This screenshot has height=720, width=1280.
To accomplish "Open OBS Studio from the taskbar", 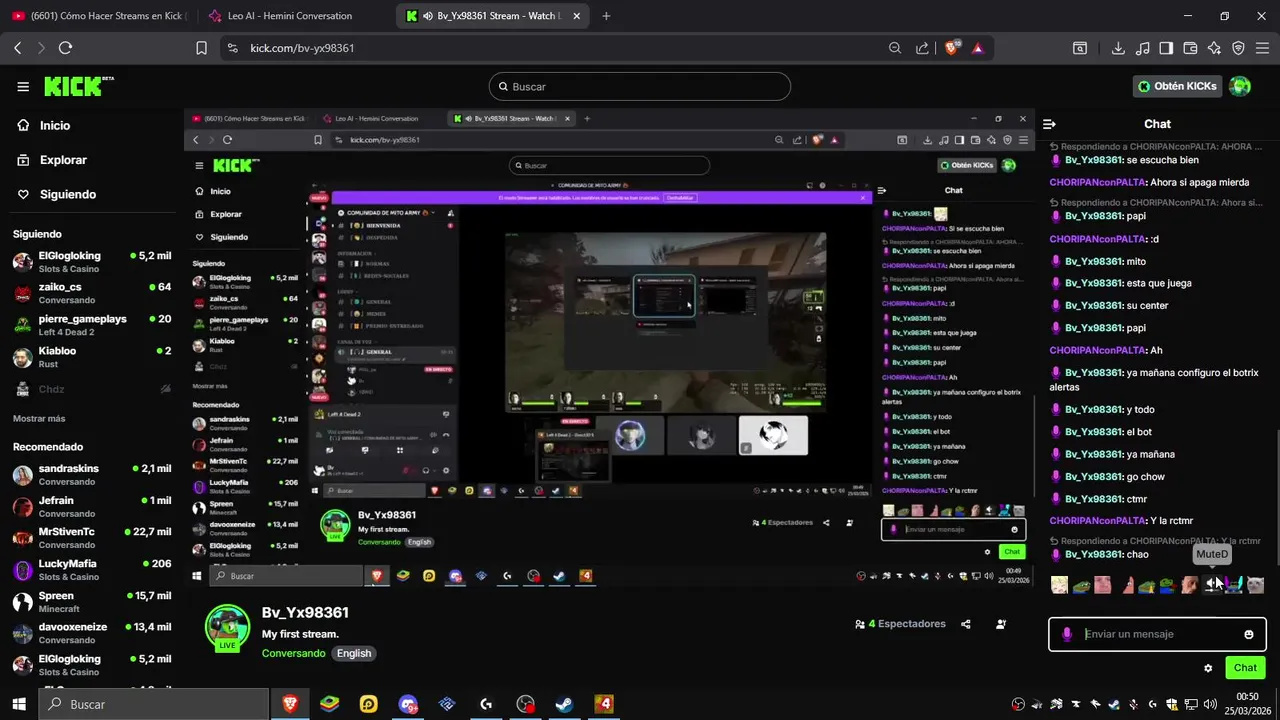I will click(525, 704).
